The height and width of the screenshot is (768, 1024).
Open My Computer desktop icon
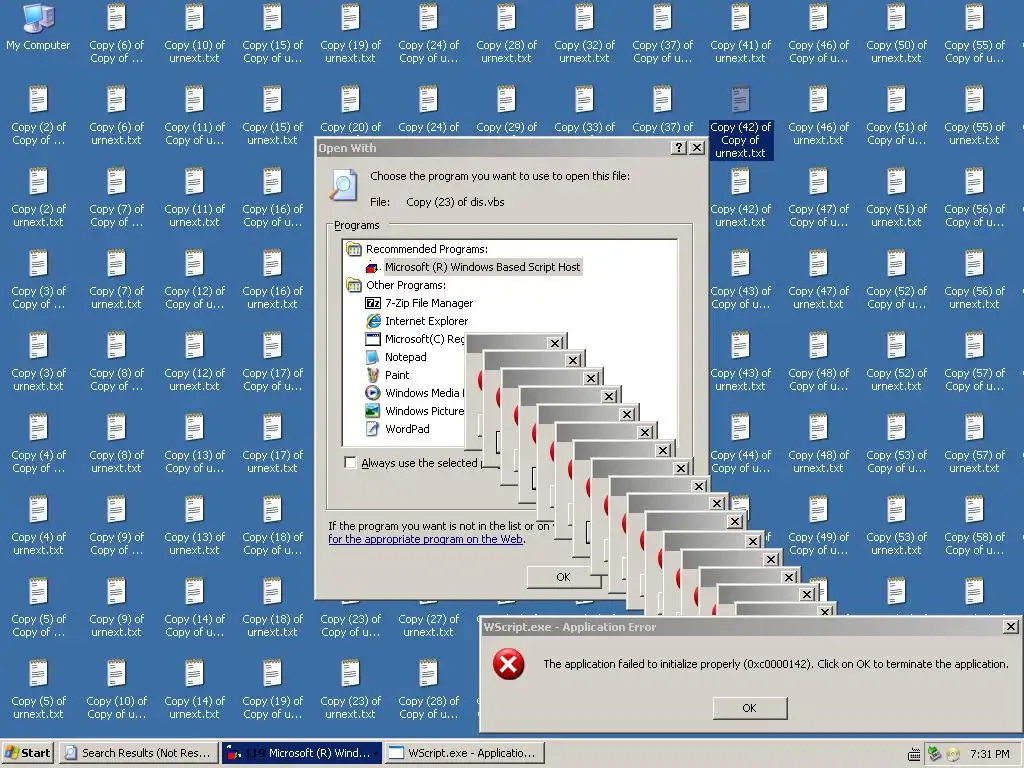pyautogui.click(x=38, y=28)
